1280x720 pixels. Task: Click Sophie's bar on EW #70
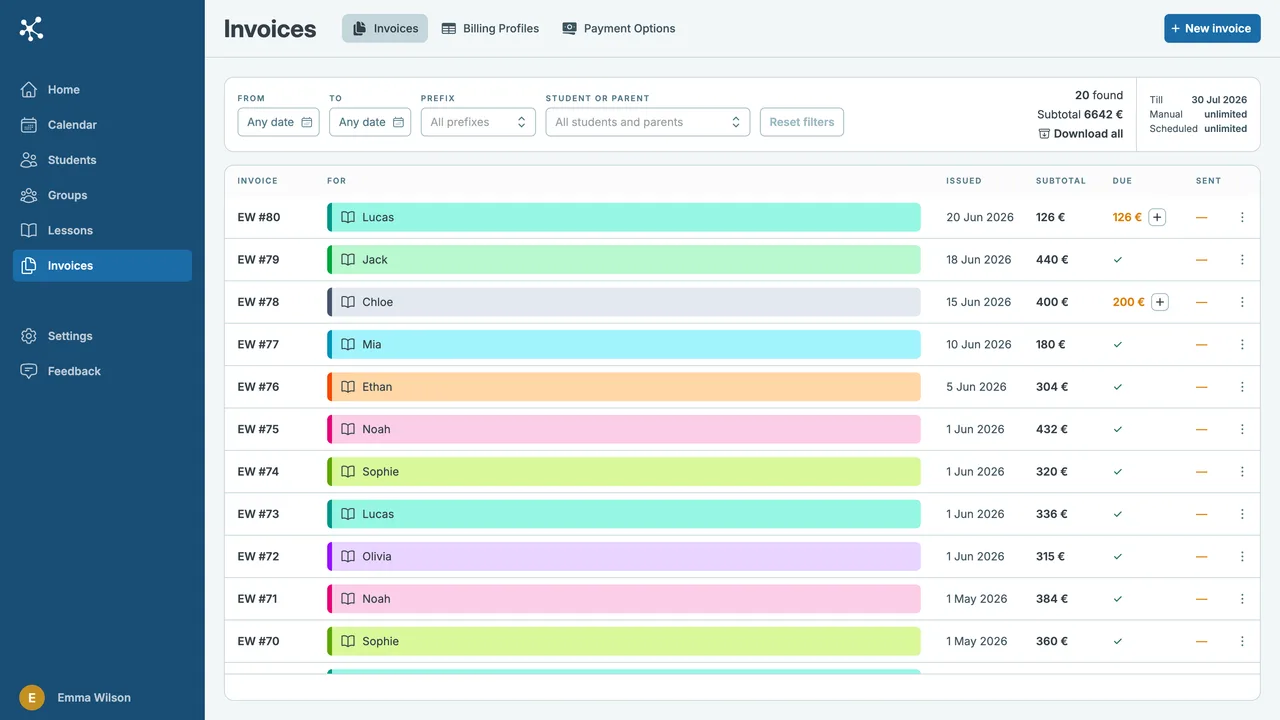(624, 642)
